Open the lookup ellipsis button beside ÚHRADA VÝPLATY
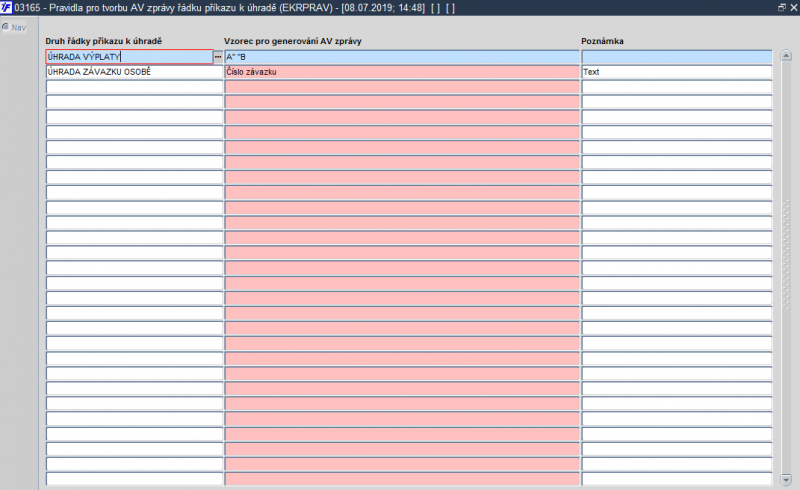Viewport: 800px width, 490px height. 218,57
